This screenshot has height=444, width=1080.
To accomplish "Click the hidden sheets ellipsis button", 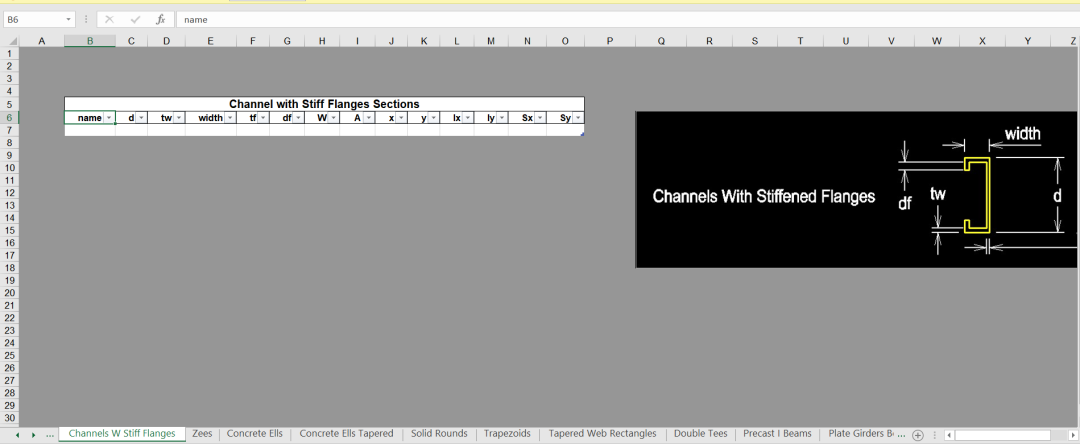I will [x=50, y=435].
